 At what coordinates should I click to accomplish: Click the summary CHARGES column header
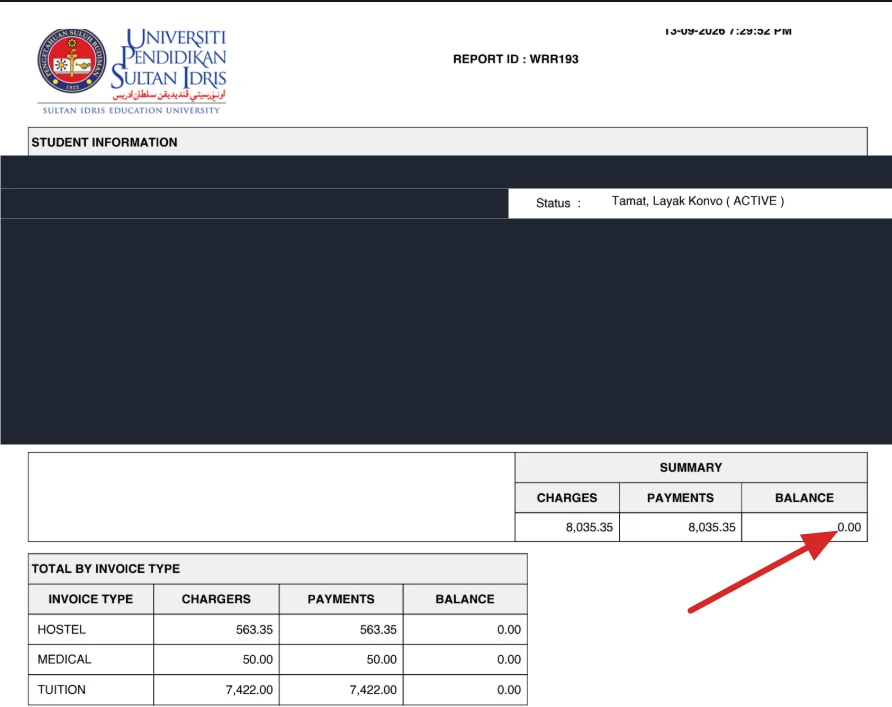[x=567, y=498]
